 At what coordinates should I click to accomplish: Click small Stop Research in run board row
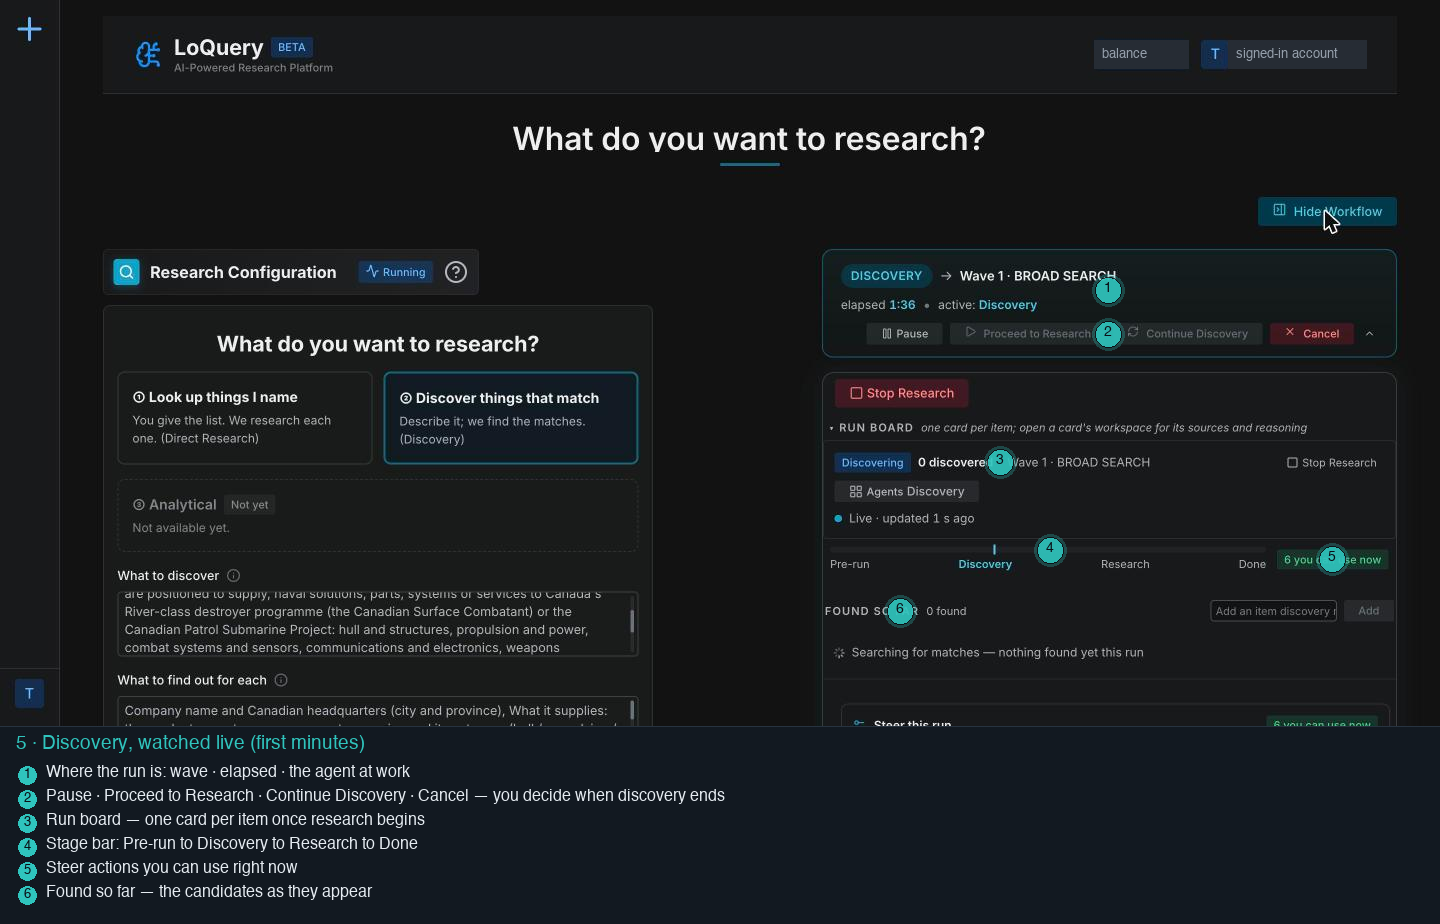(1331, 463)
